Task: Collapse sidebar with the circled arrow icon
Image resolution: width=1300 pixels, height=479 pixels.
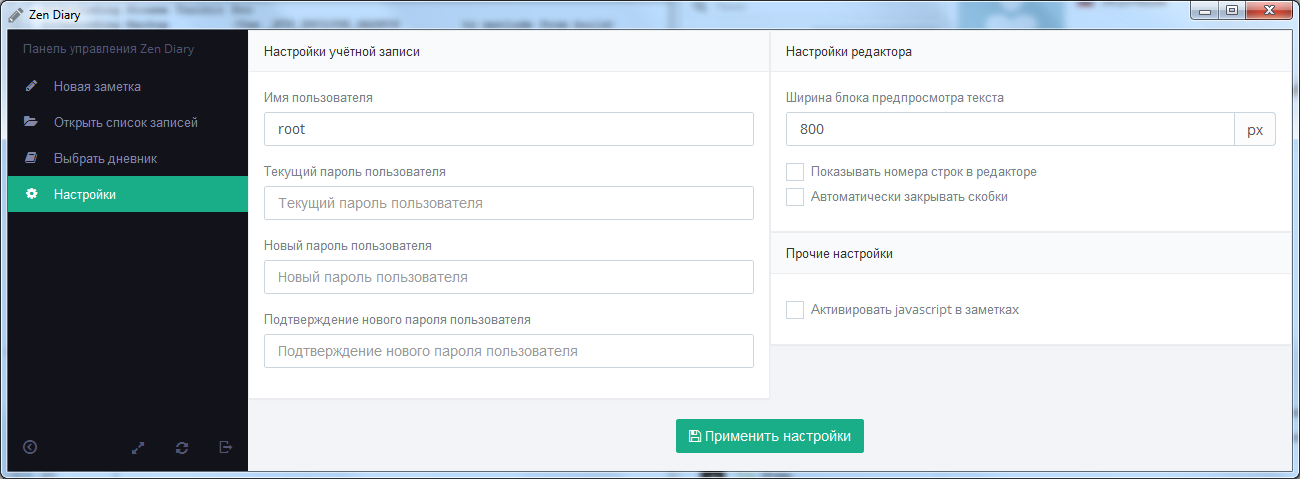Action: click(30, 447)
